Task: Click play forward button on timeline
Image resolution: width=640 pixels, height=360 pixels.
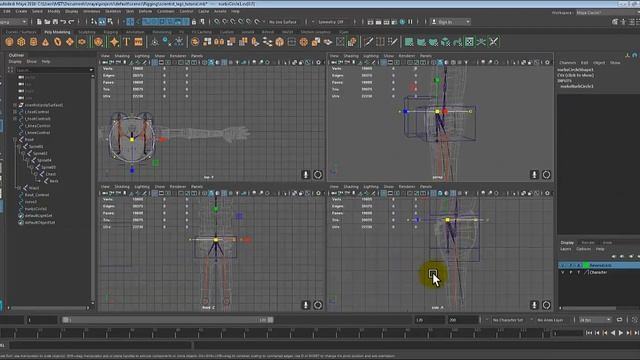Action: [x=621, y=333]
